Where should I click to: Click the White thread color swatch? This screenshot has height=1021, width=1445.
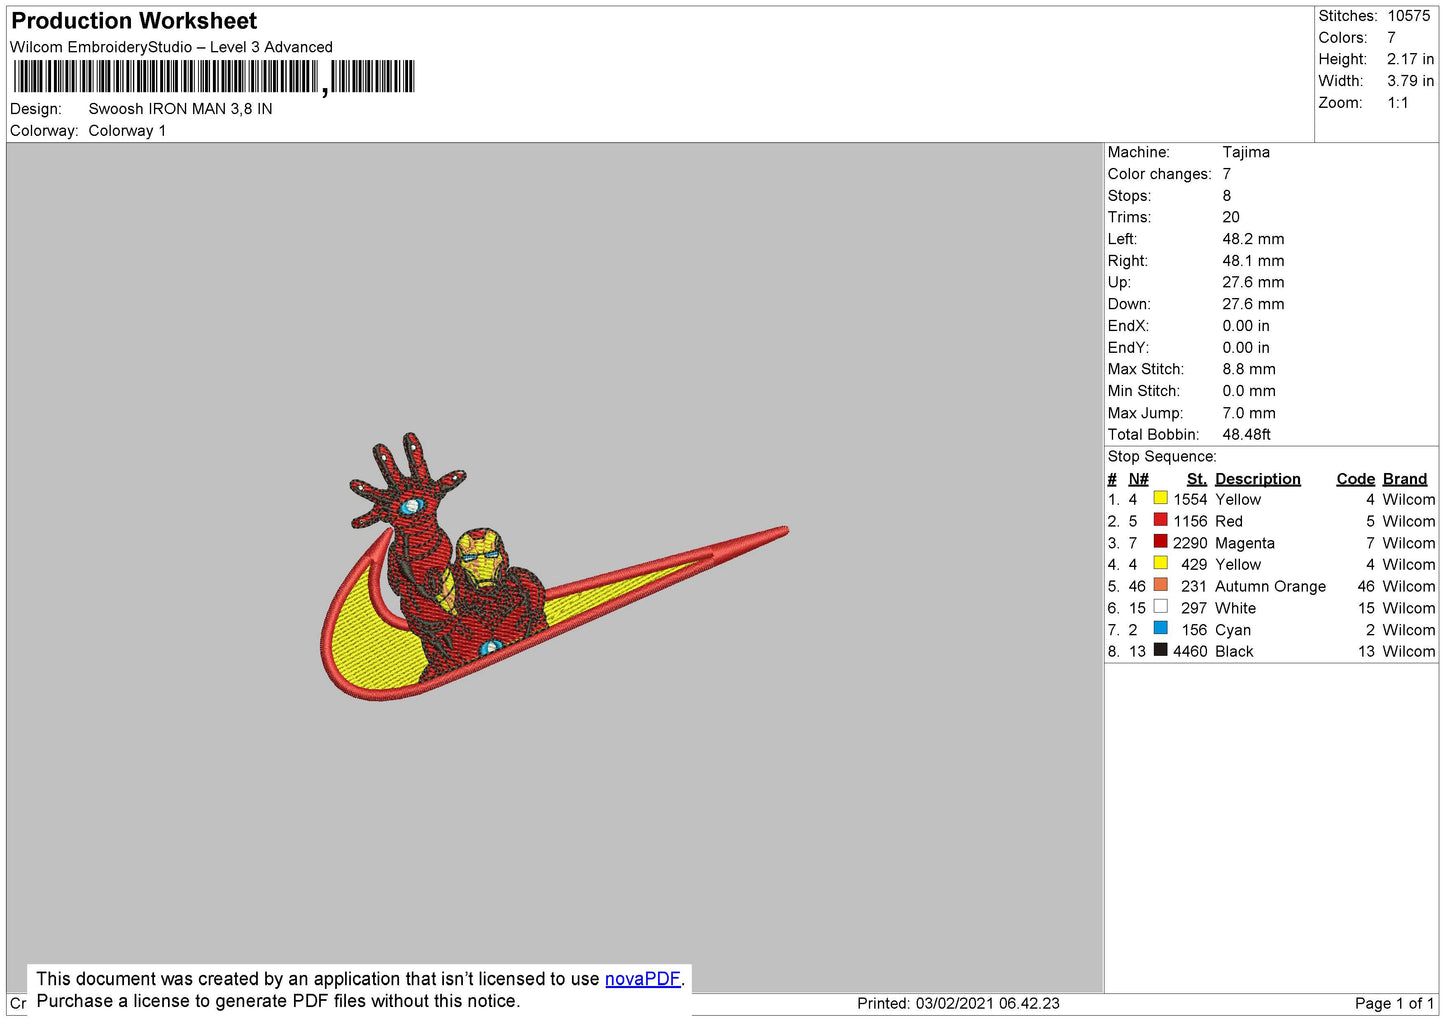(1160, 607)
